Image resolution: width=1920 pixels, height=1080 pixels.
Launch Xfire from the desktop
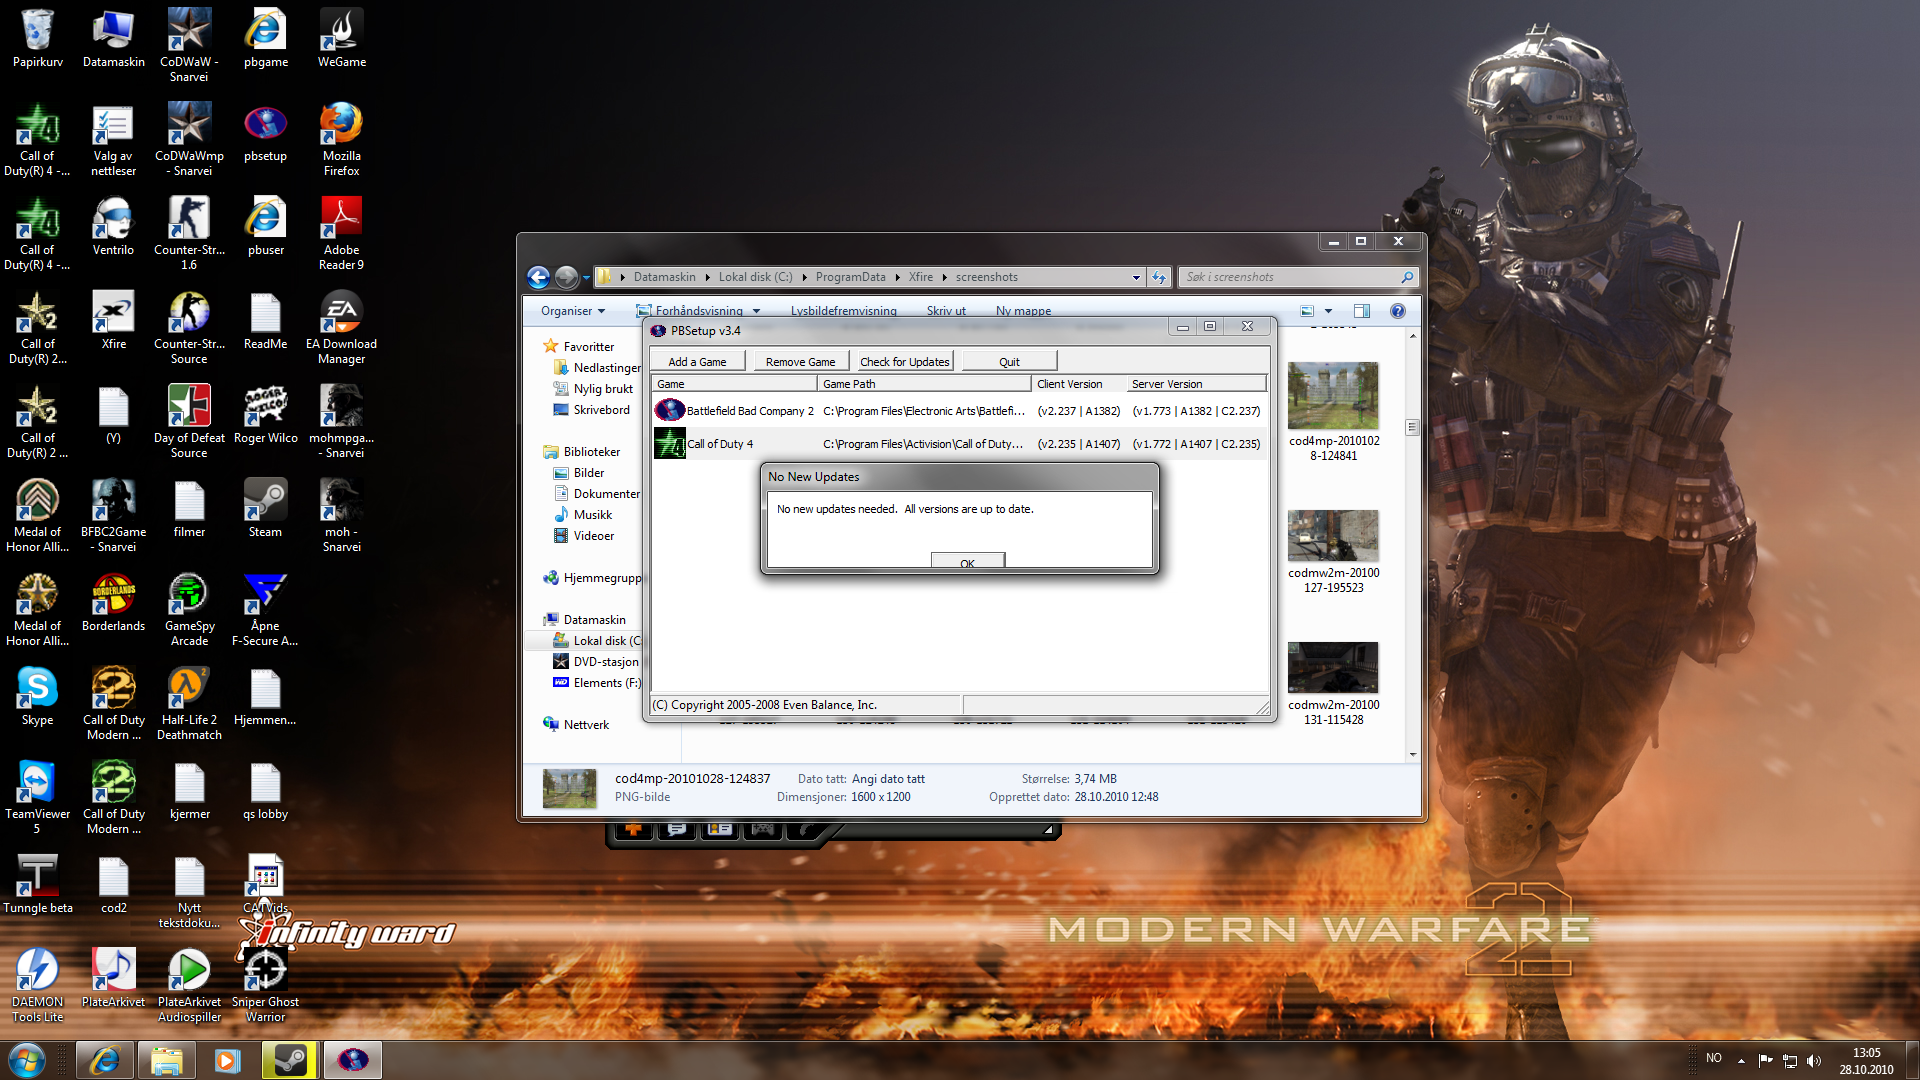point(113,320)
